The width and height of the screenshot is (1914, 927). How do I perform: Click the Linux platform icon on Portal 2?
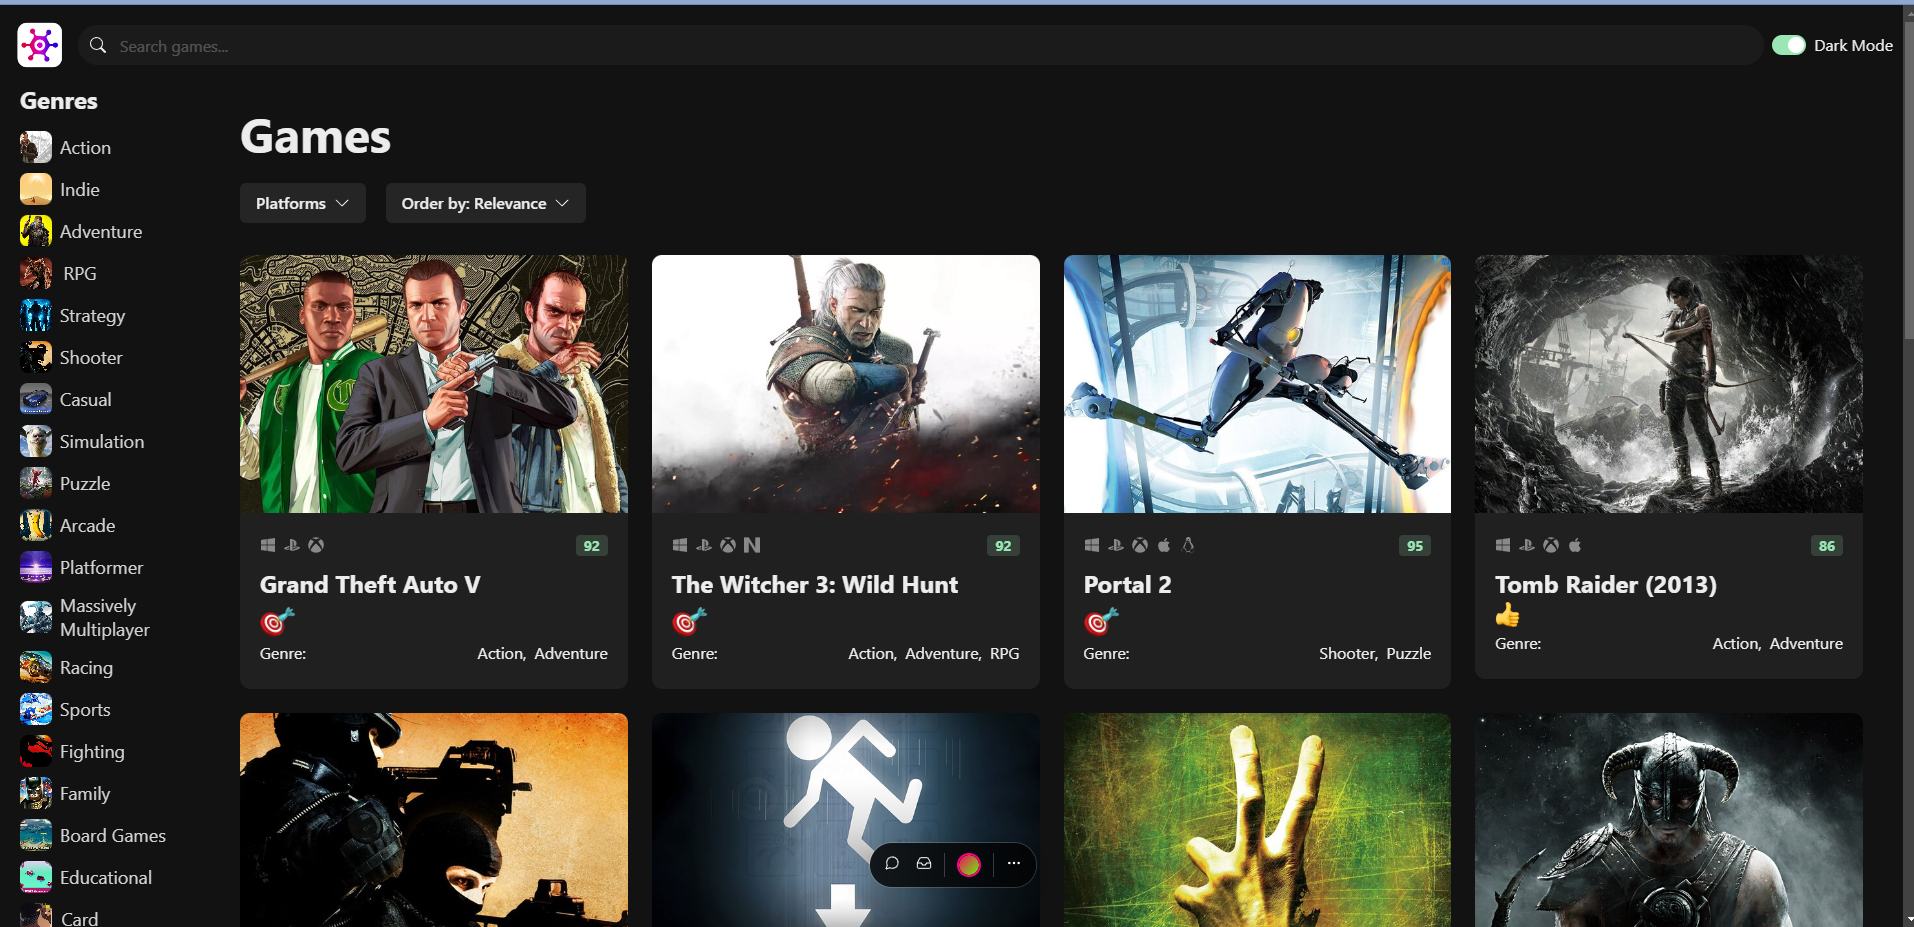click(x=1188, y=545)
